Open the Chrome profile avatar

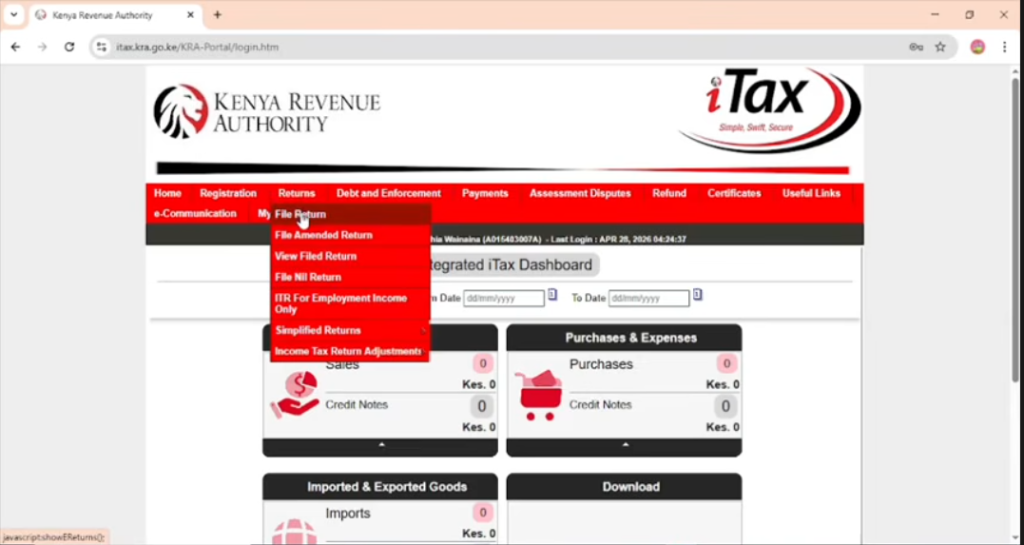978,47
